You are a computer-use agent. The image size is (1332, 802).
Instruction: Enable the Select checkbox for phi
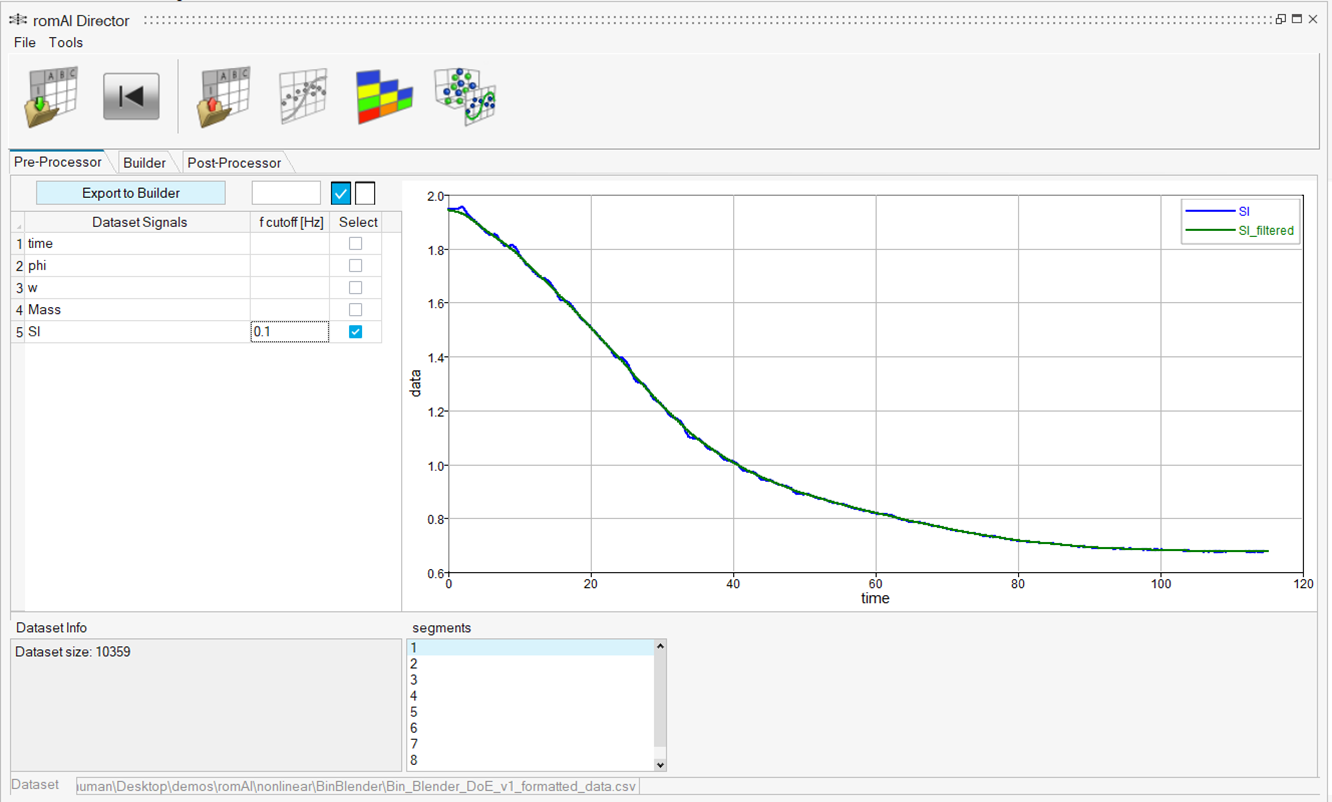point(355,266)
